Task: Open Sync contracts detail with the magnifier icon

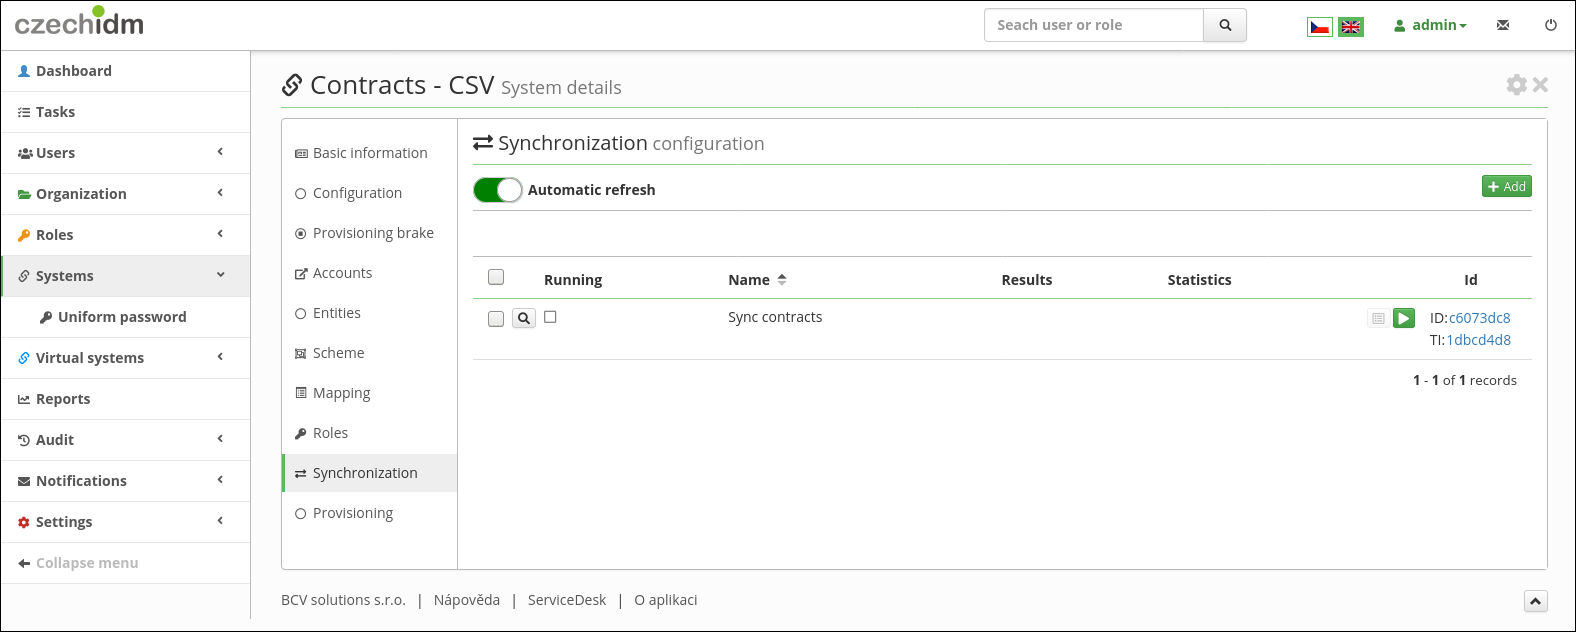Action: (x=524, y=318)
